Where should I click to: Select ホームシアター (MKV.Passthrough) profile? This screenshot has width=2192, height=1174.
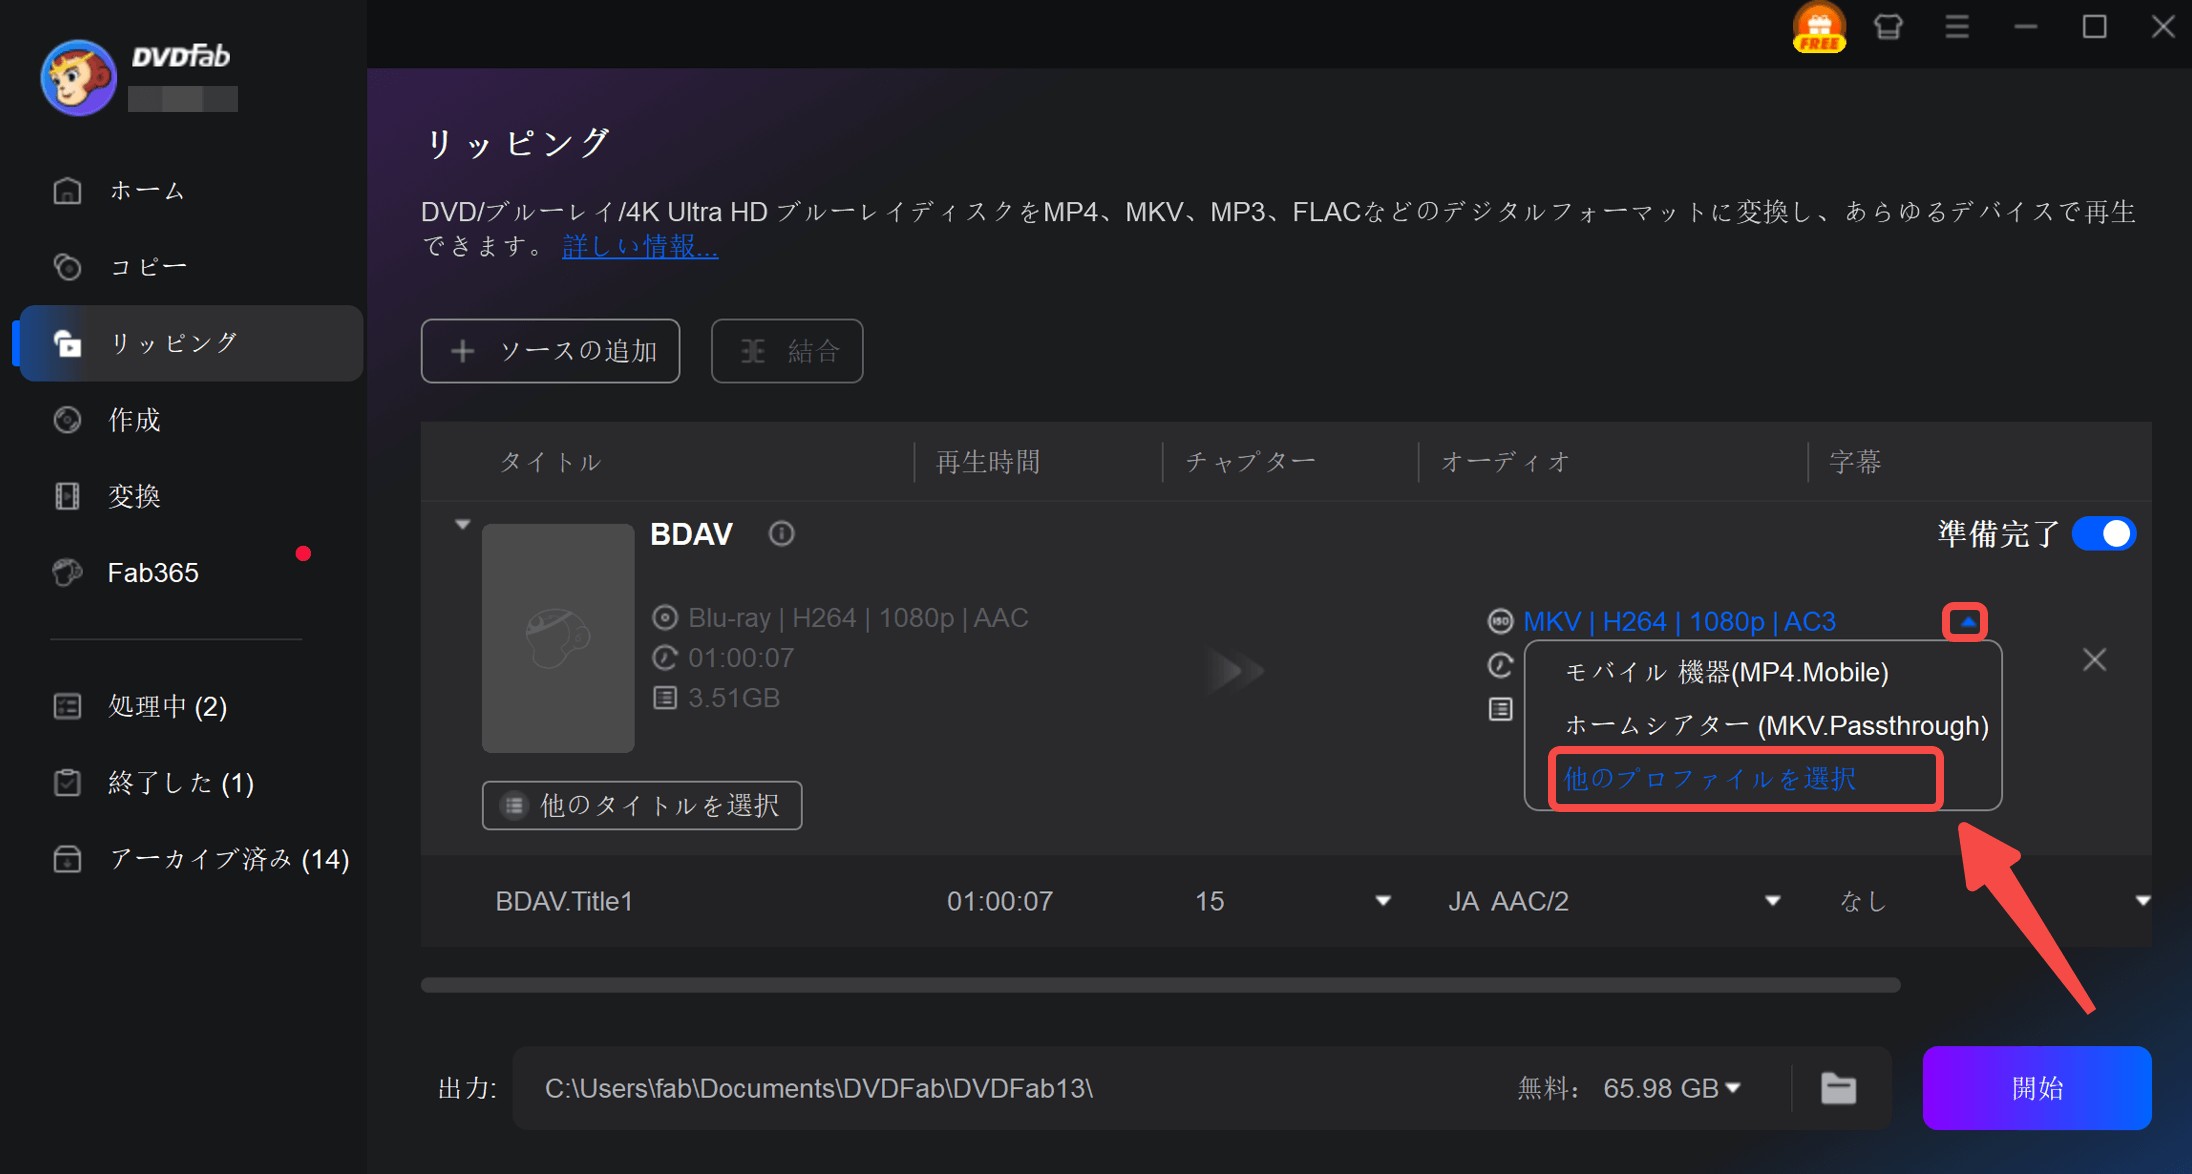pyautogui.click(x=1776, y=726)
